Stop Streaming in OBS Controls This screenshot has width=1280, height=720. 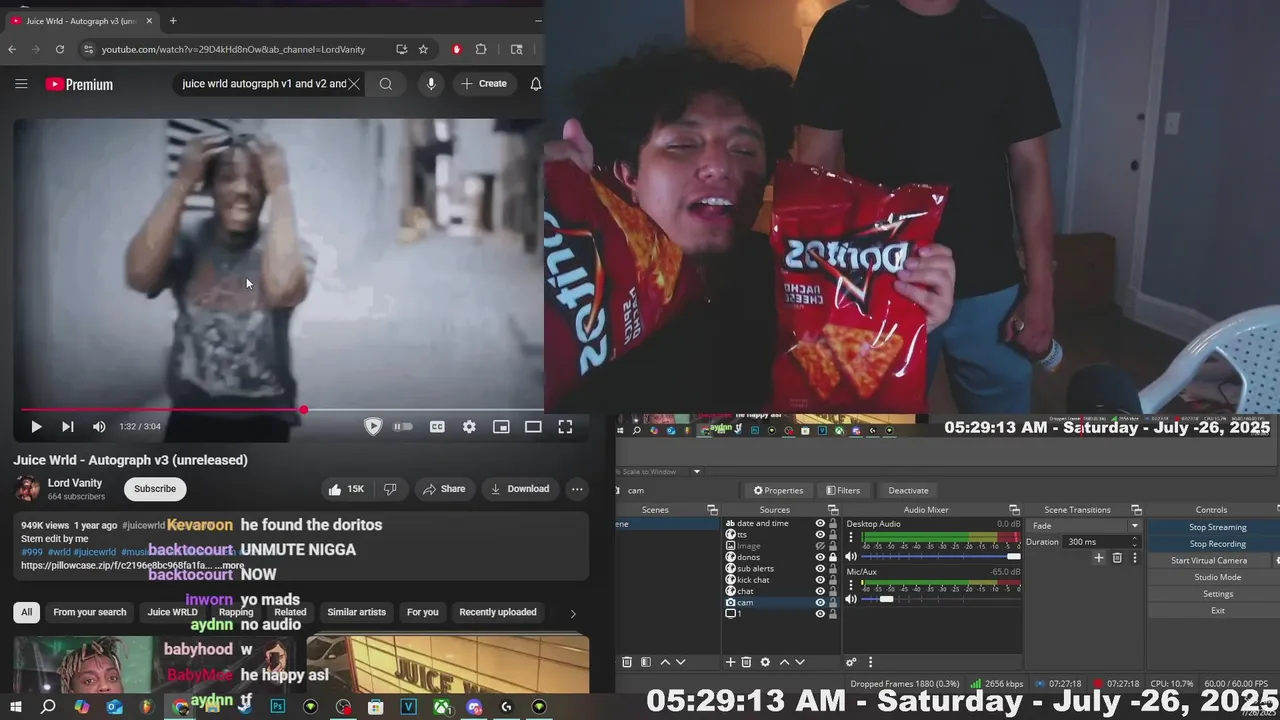(x=1217, y=527)
